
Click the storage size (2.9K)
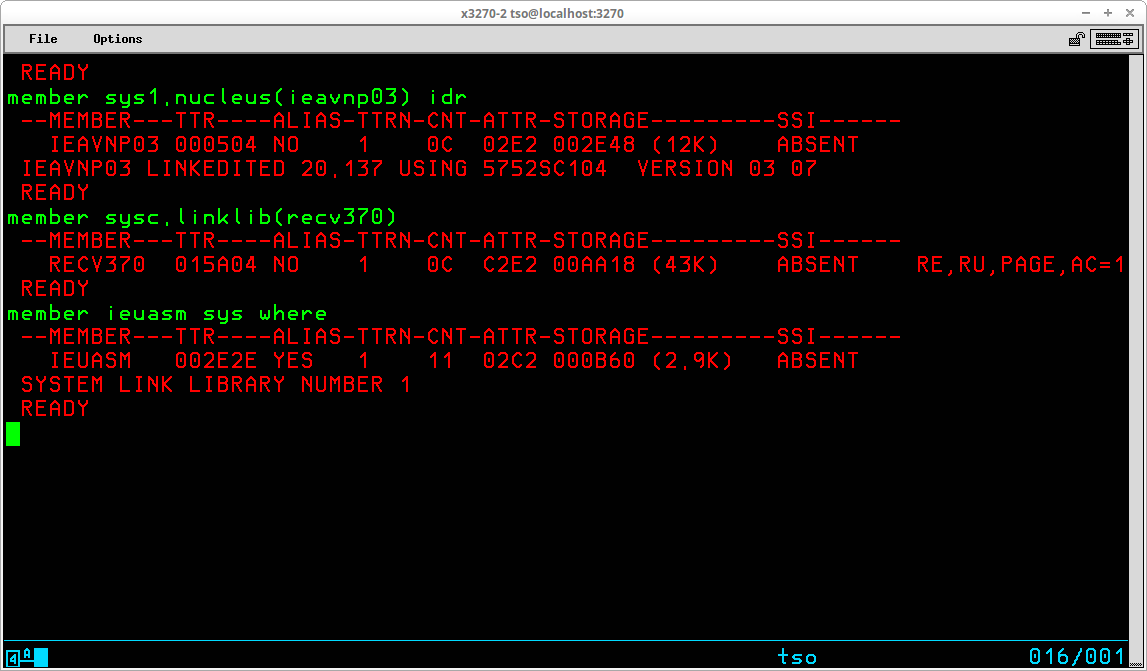pyautogui.click(x=692, y=361)
